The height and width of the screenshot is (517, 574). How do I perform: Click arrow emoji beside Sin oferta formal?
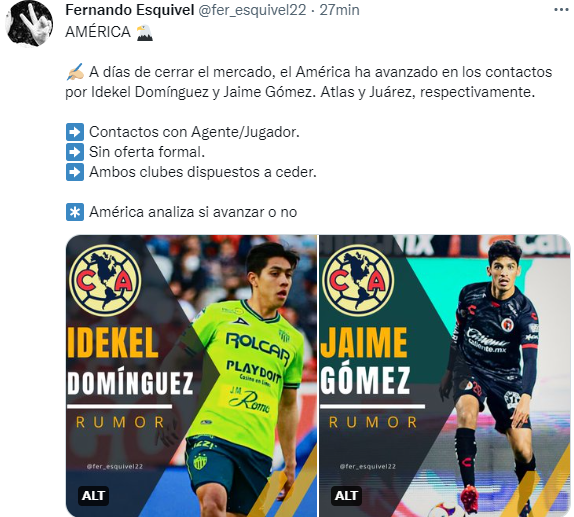pyautogui.click(x=75, y=152)
